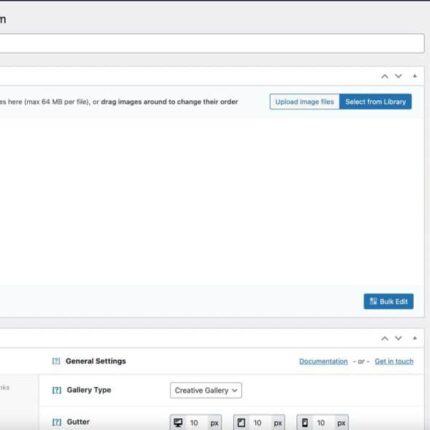Click the Select from Library button

click(375, 102)
